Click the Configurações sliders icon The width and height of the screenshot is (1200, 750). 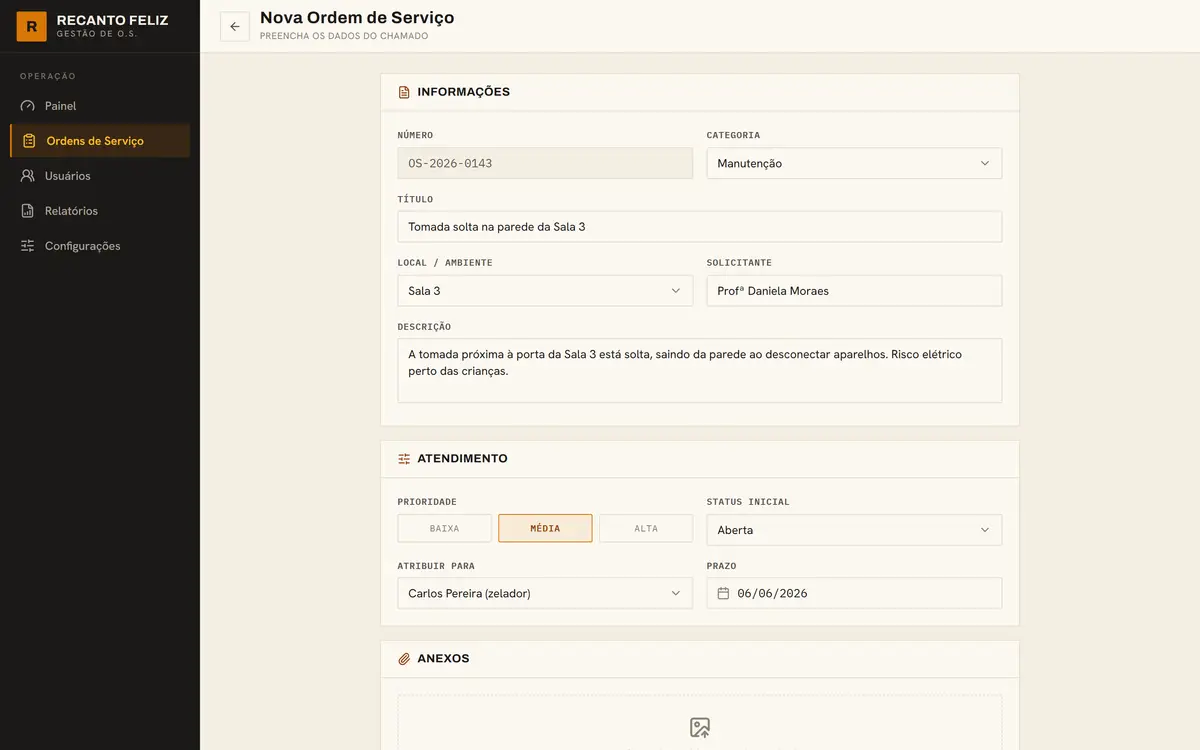click(x=28, y=246)
